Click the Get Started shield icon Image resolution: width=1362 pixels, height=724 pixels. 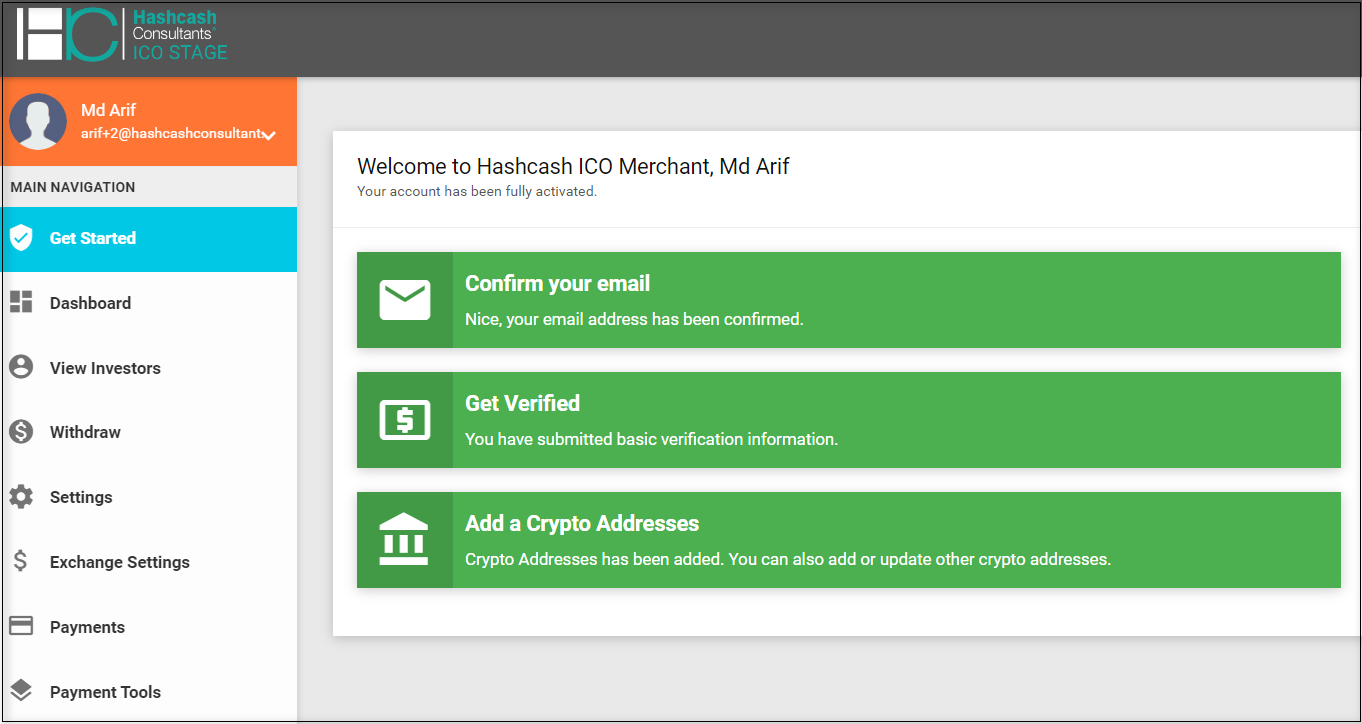(x=21, y=238)
